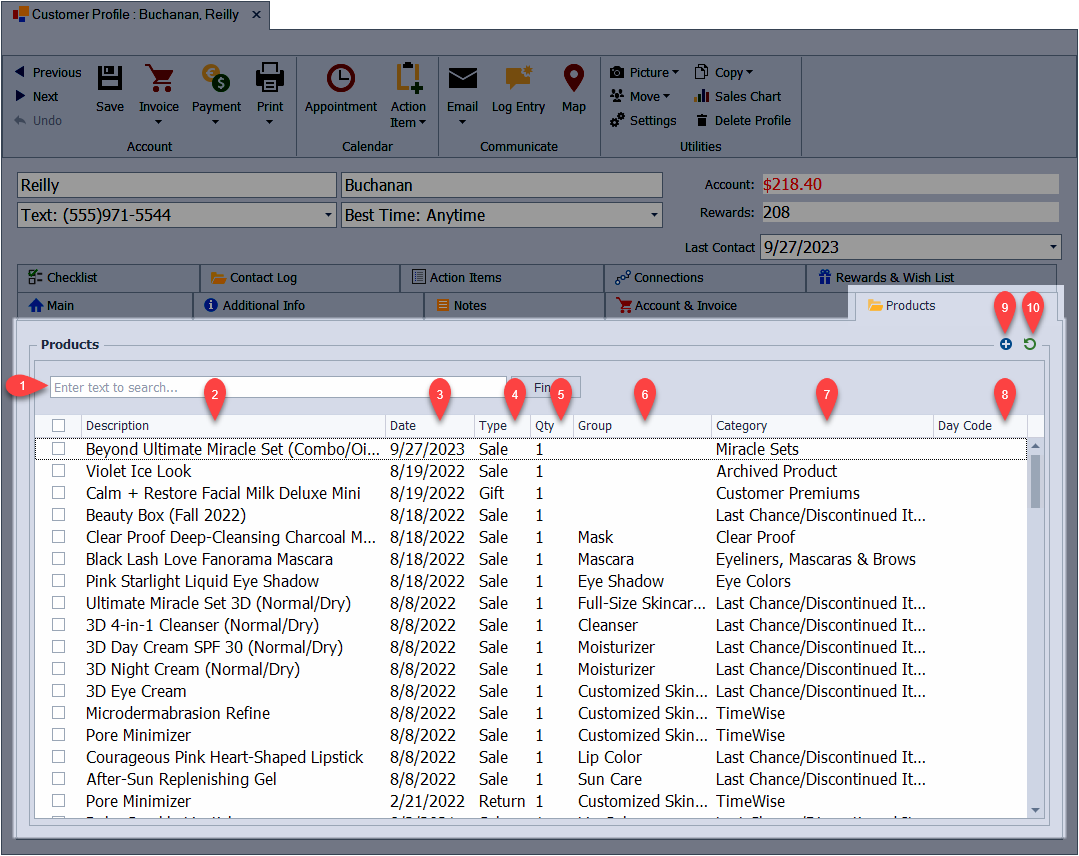This screenshot has width=1079, height=856.
Task: Open the Best Time dropdown
Action: 654,215
